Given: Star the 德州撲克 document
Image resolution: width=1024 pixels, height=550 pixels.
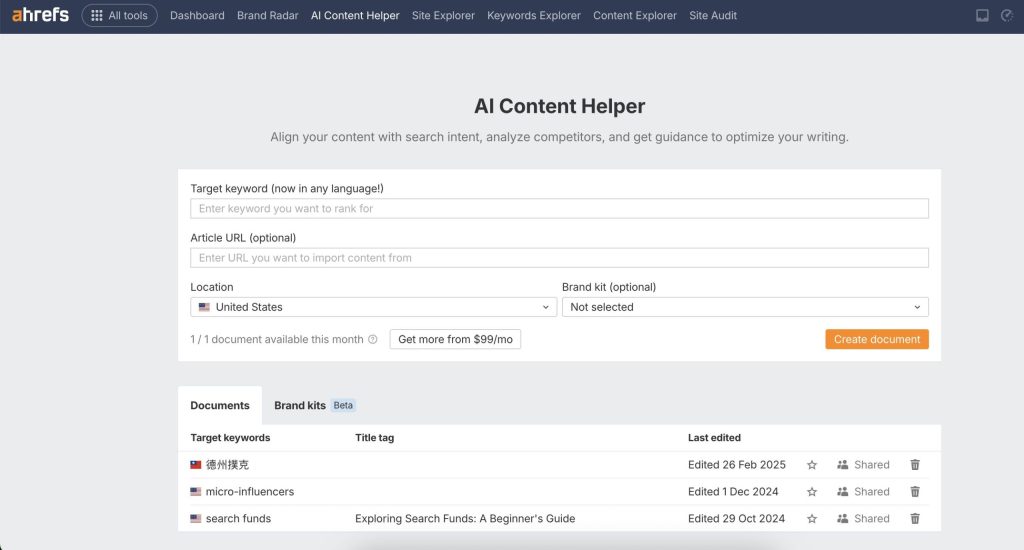Looking at the screenshot, I should click(812, 465).
